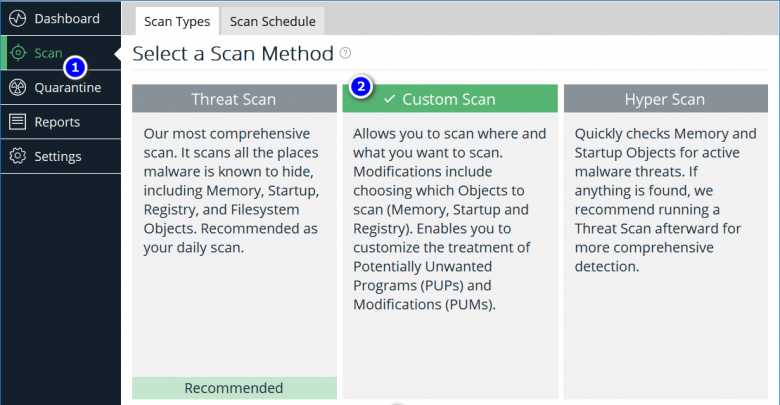Click the Recommended label under Threat Scan
The height and width of the screenshot is (405, 780).
pos(234,388)
